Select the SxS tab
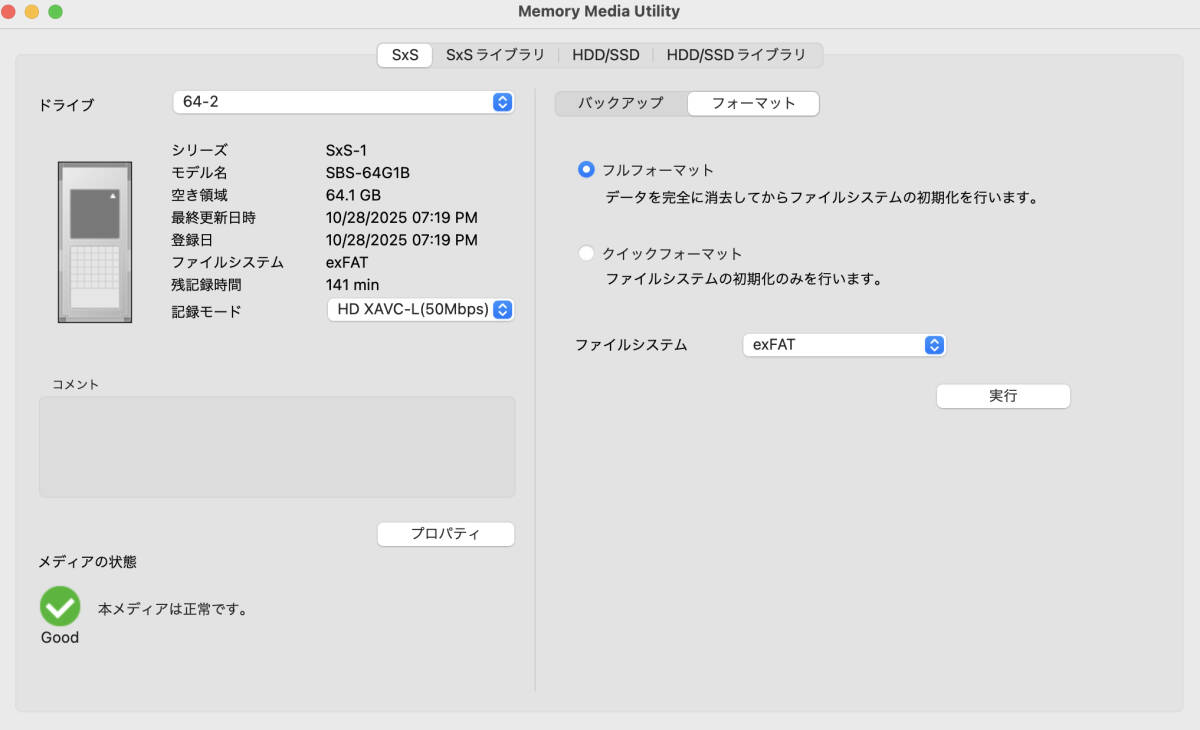Screen dimensions: 1200x730 pos(403,55)
